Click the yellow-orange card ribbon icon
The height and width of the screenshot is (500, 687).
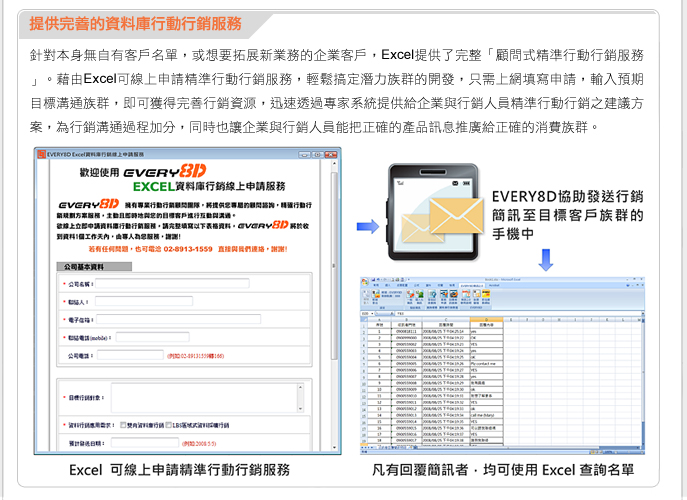click(x=486, y=294)
